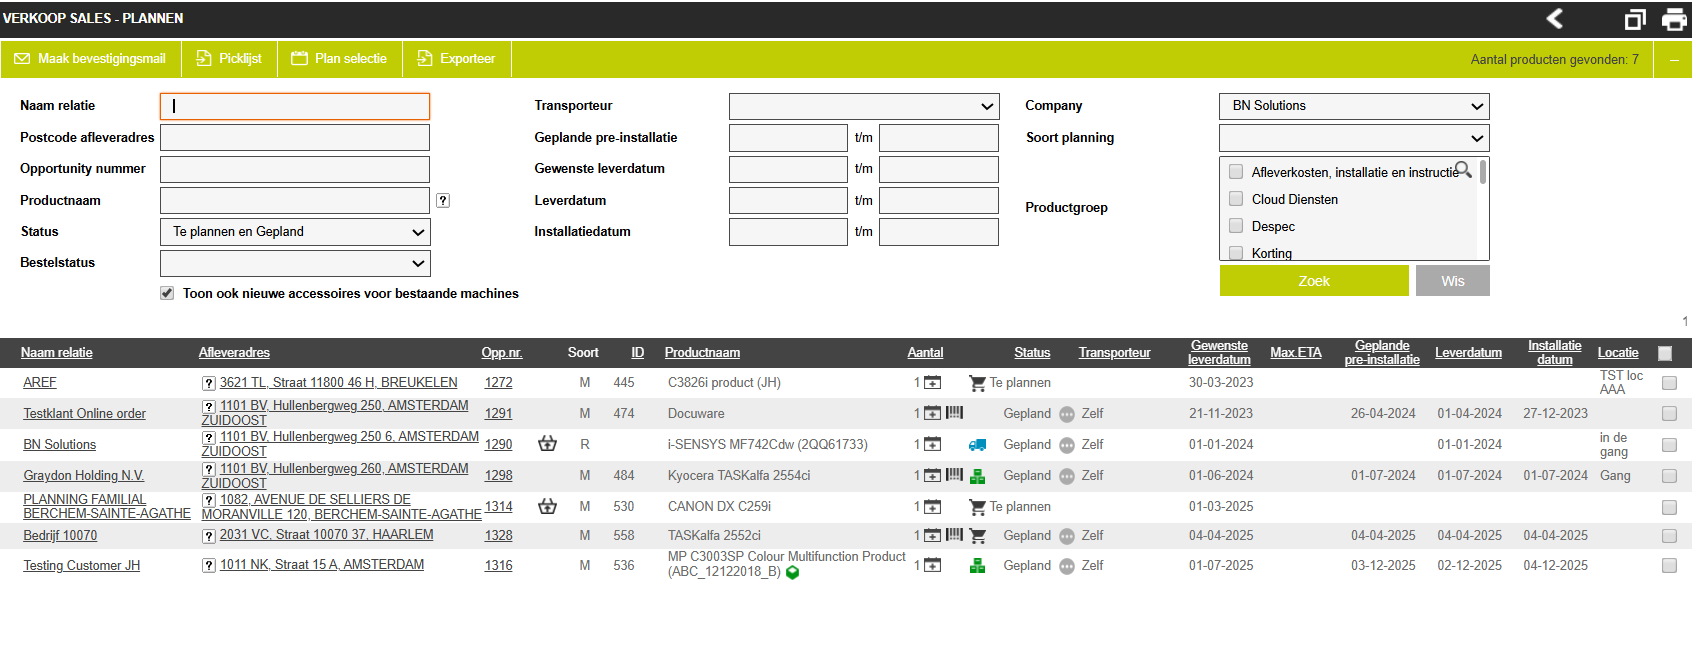The height and width of the screenshot is (651, 1692).
Task: Click the barcode icon in the Docuware row
Action: tap(955, 413)
